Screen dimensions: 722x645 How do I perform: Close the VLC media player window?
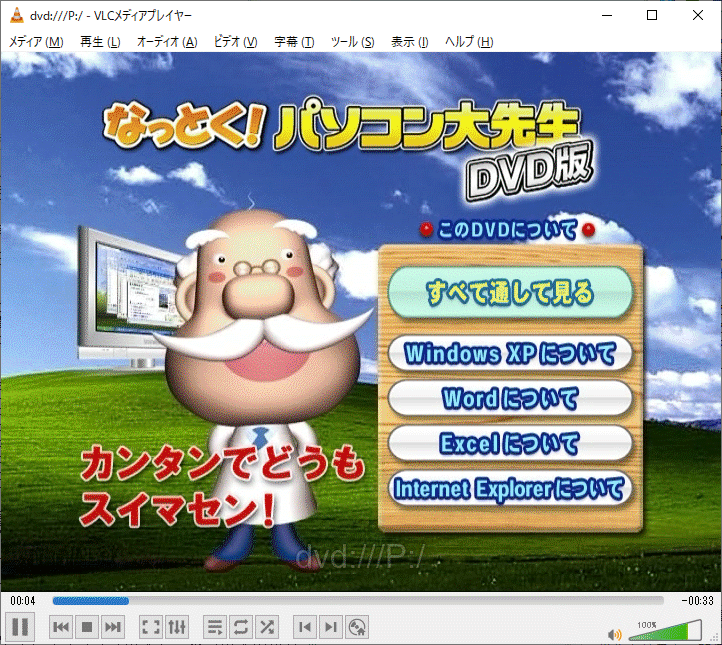[698, 15]
